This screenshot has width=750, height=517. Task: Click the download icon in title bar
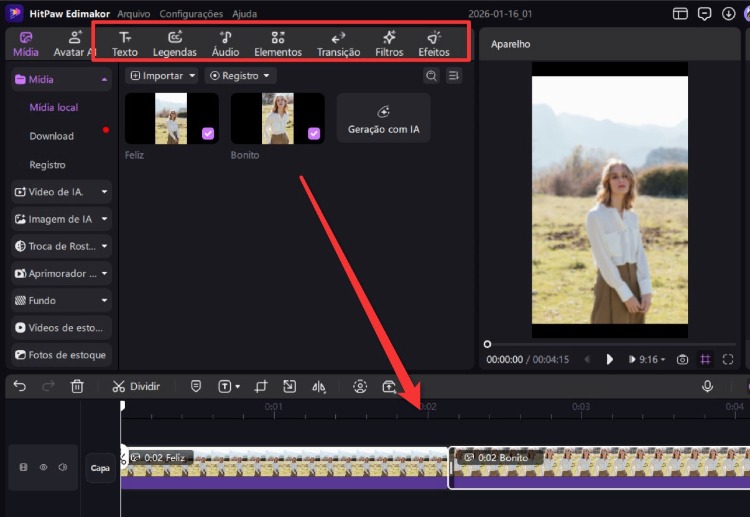[x=728, y=13]
